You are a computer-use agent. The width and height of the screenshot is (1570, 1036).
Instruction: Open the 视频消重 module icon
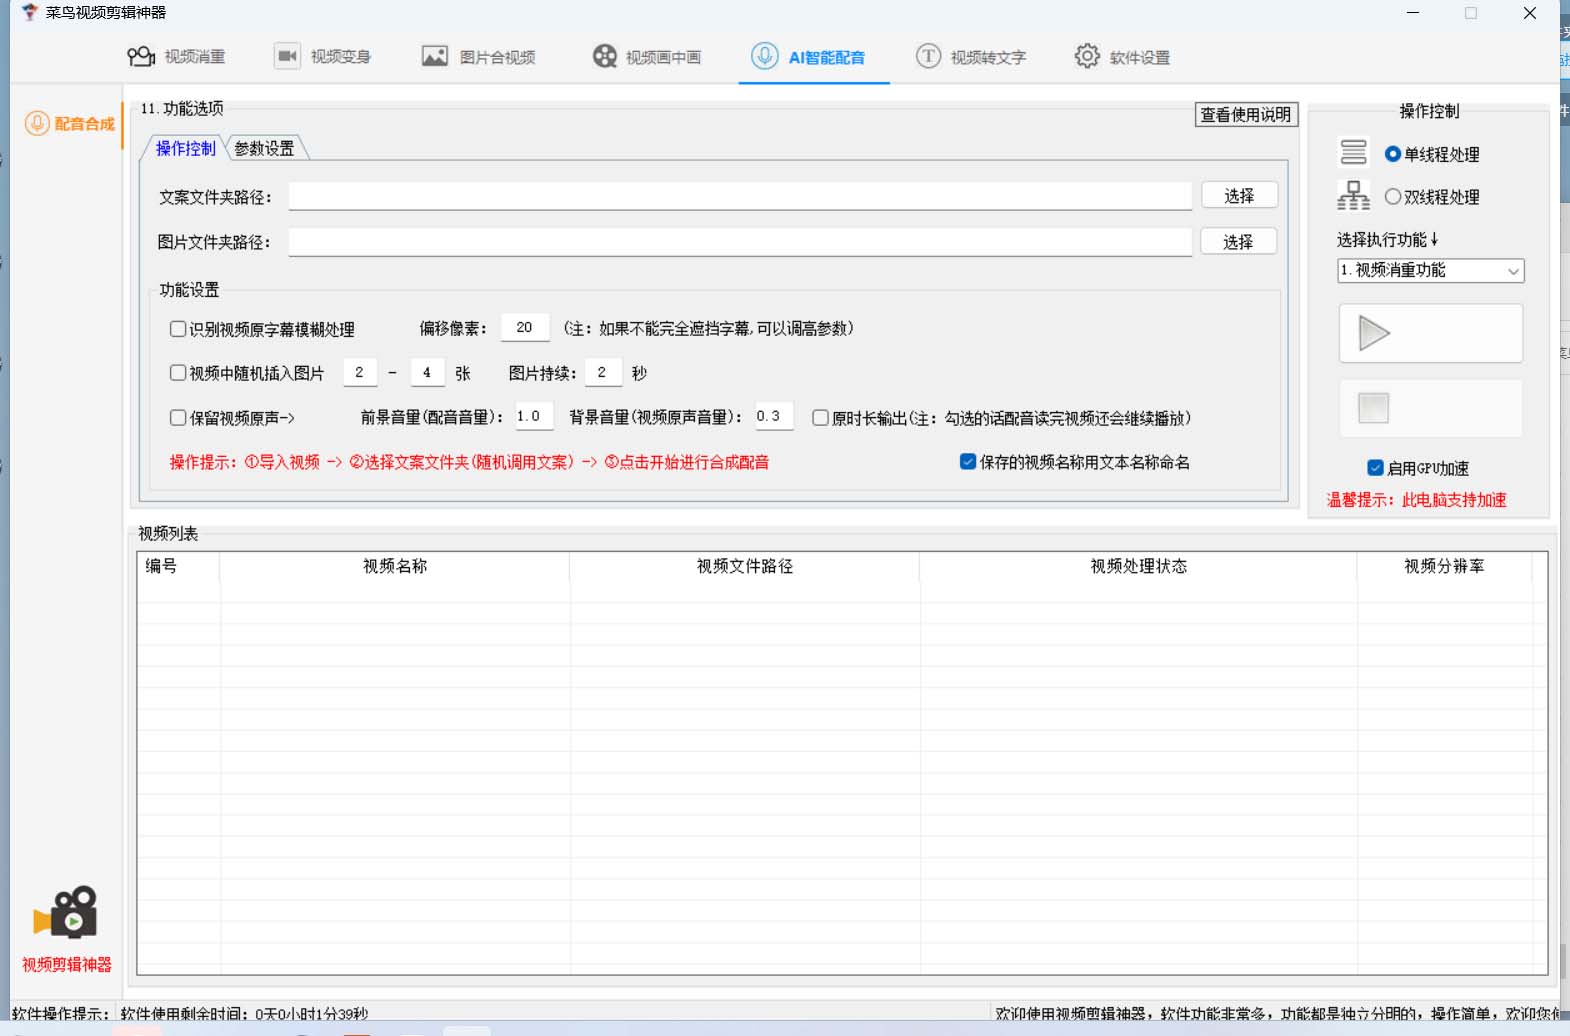tap(141, 57)
